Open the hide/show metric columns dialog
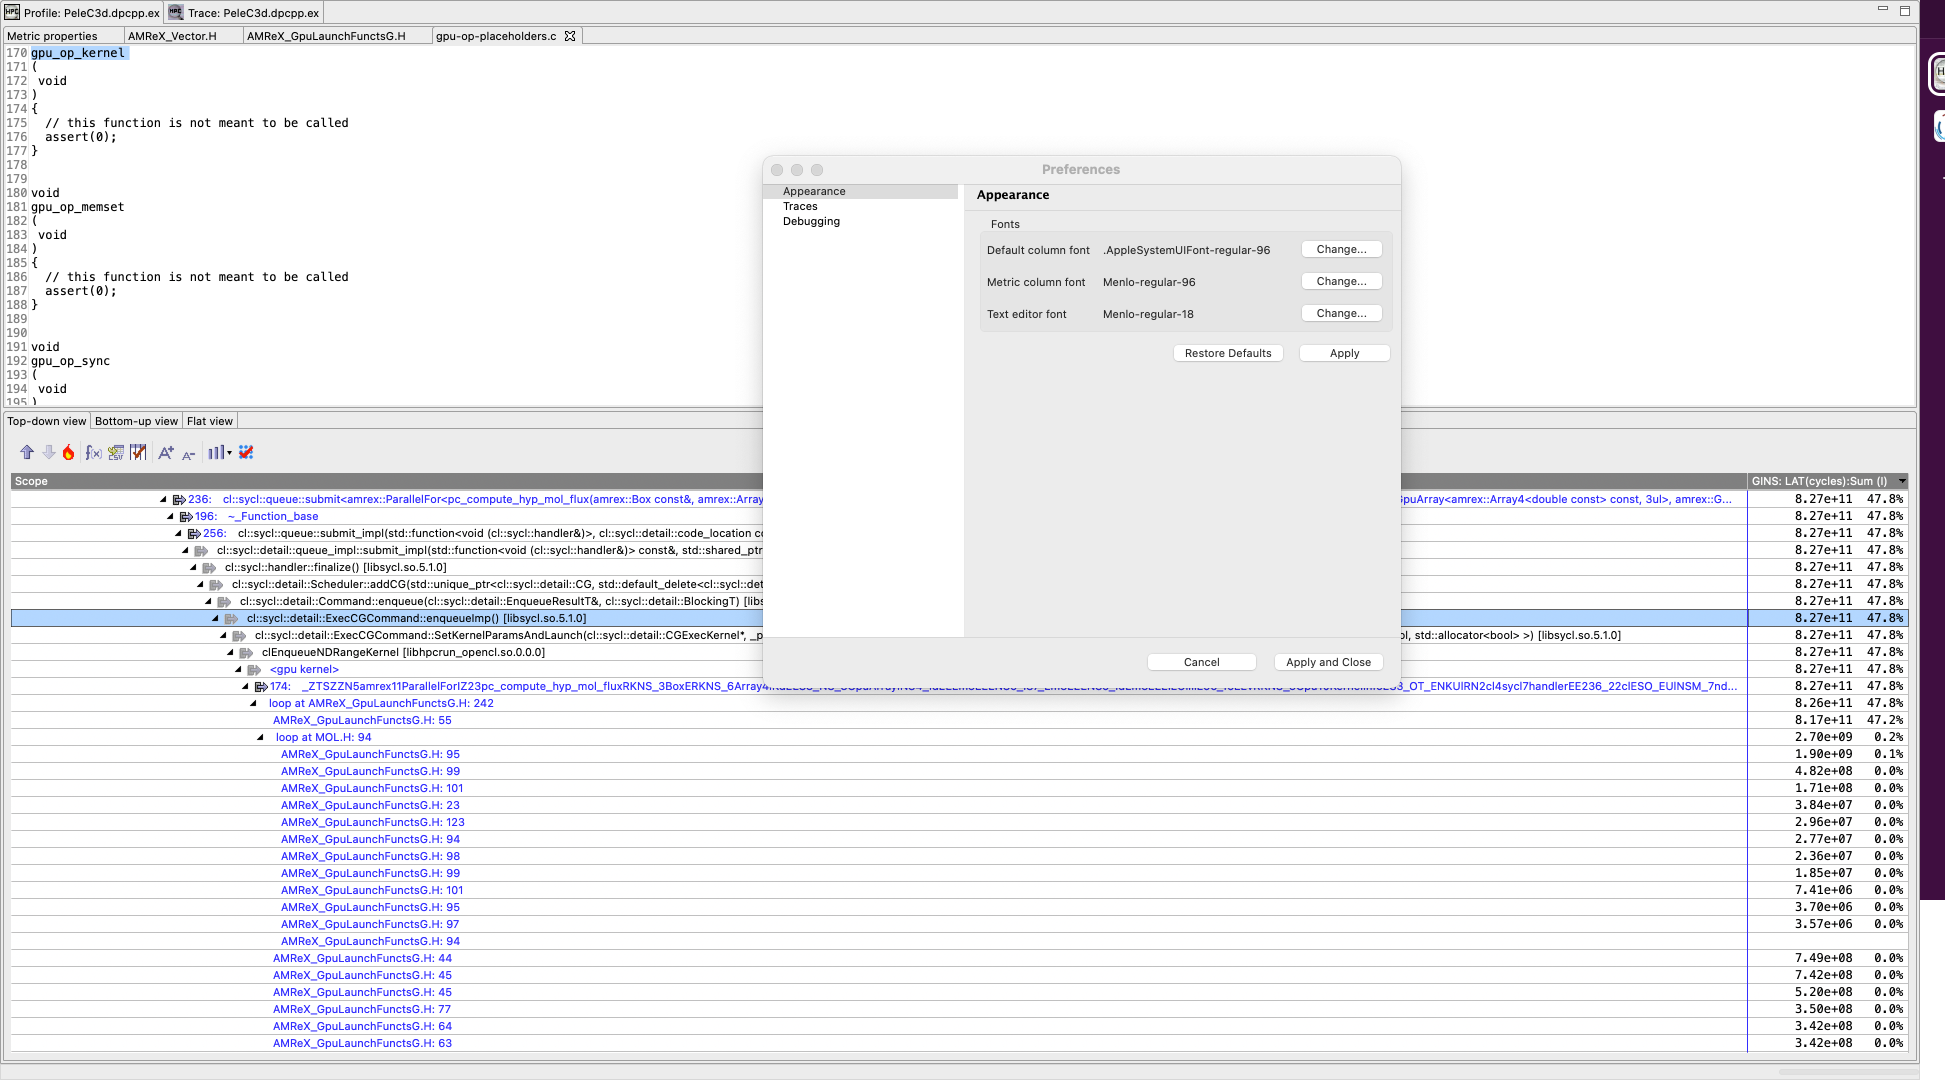Image resolution: width=1945 pixels, height=1080 pixels. coord(138,452)
